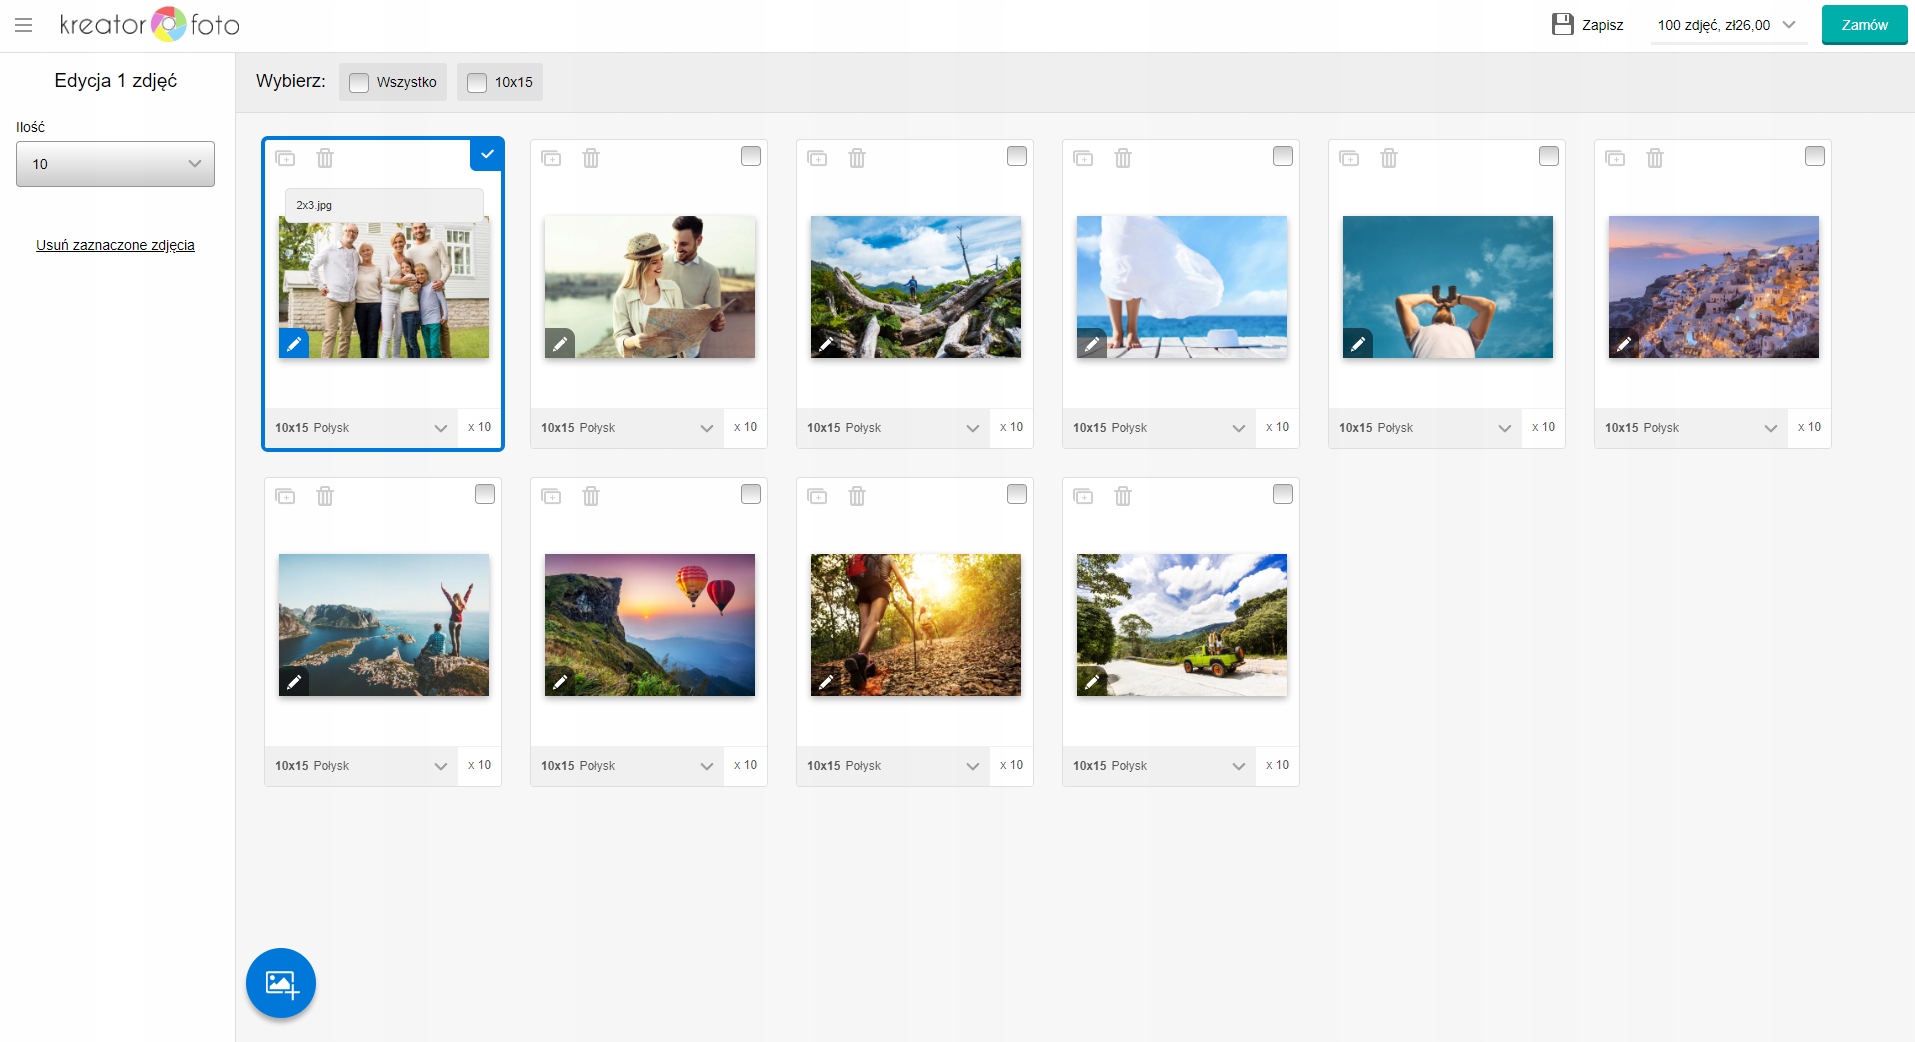The height and width of the screenshot is (1042, 1915).
Task: Delete the green jeep photo
Action: 1123,496
